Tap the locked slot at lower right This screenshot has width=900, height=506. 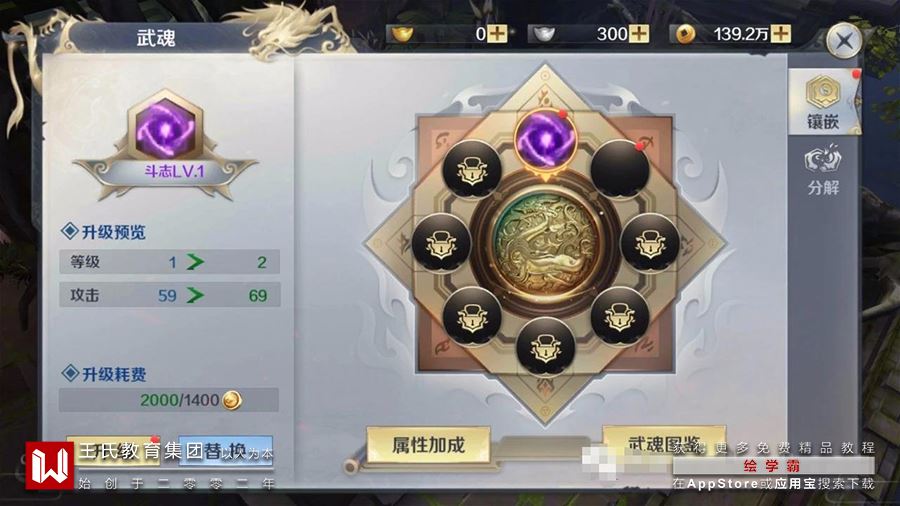point(620,317)
